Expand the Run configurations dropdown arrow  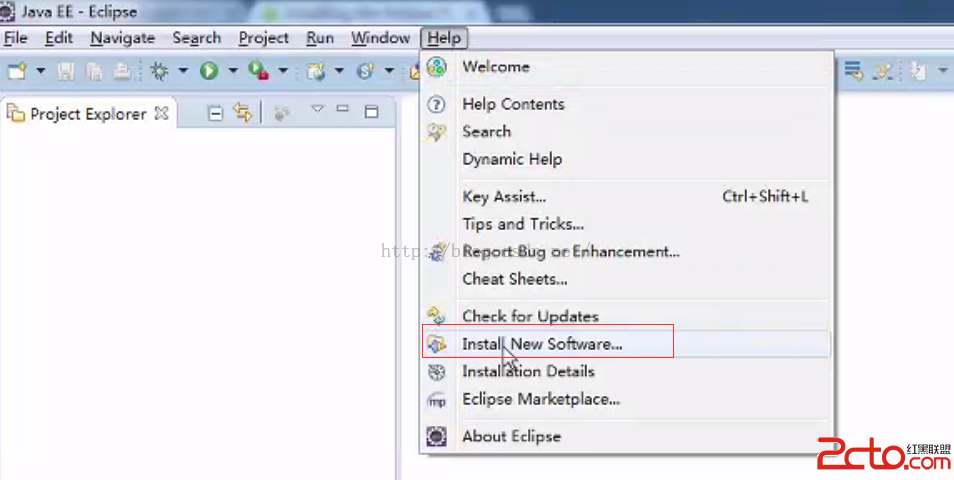click(x=232, y=71)
